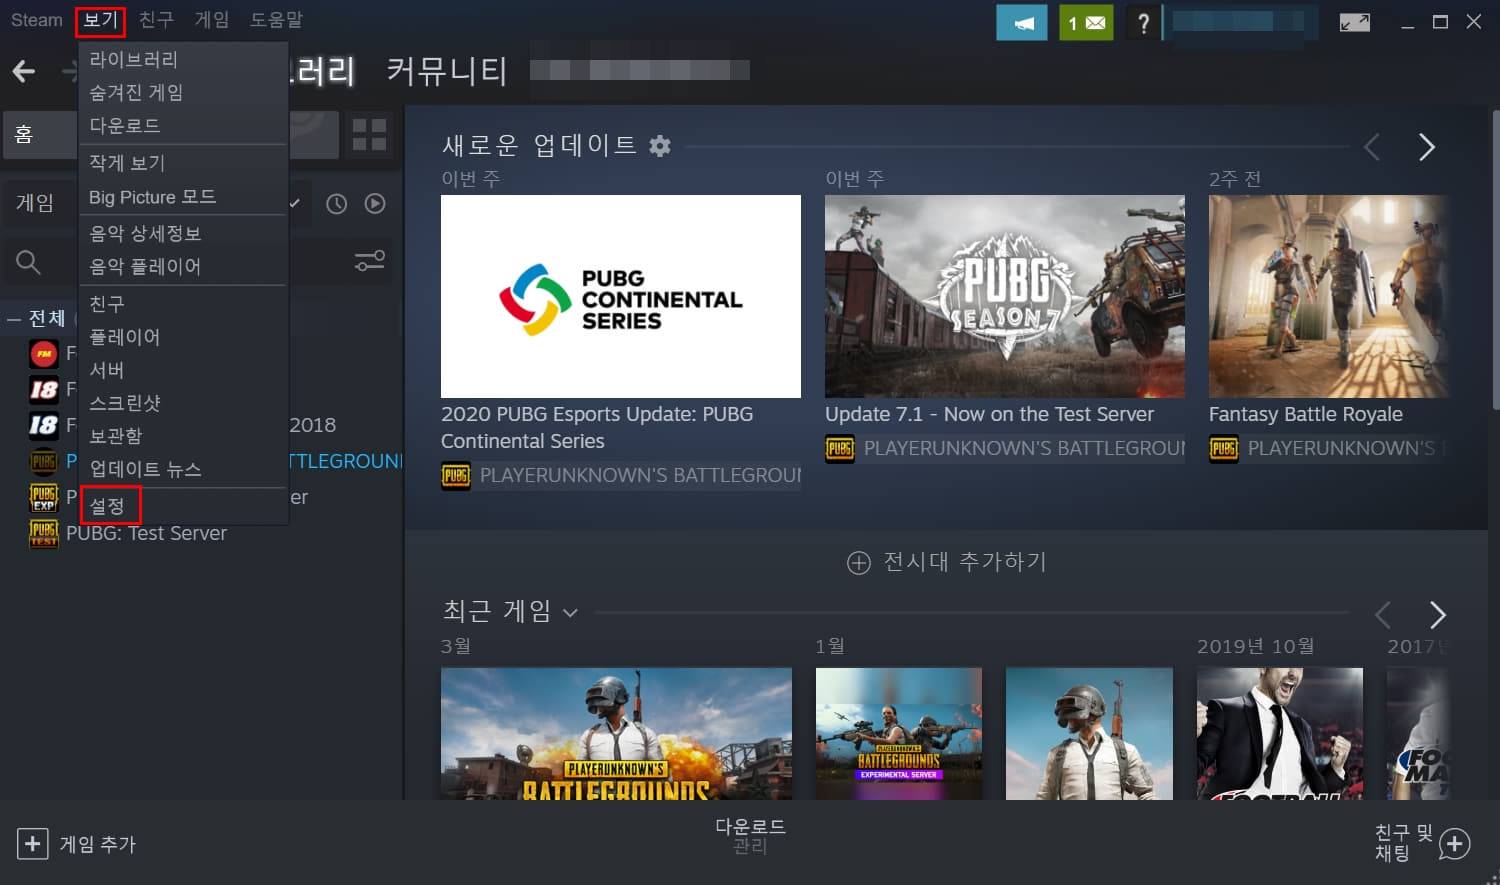The image size is (1500, 885).
Task: Open the 도움말 menu
Action: tap(276, 20)
